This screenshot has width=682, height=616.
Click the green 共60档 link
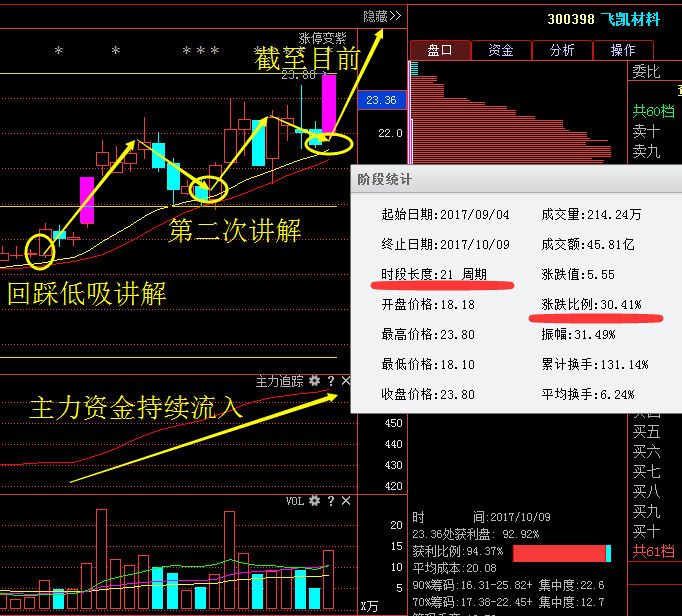point(653,111)
